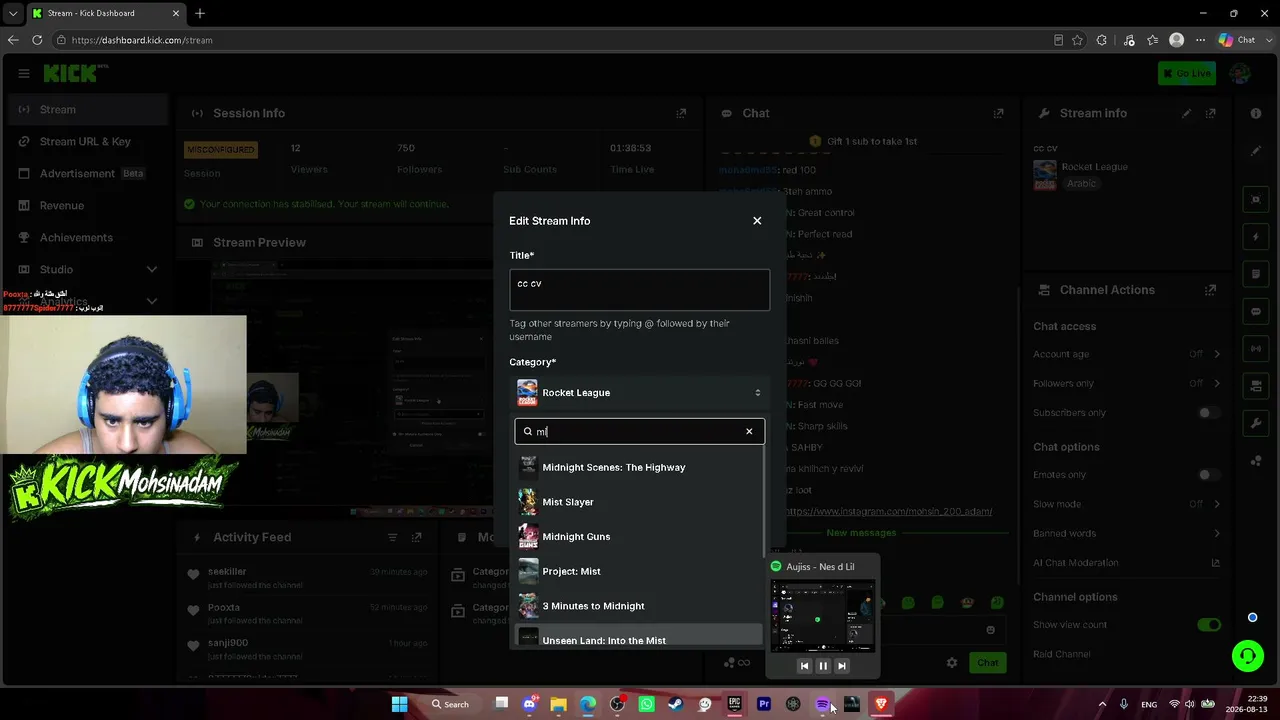Toggle Subscribers only chat mode
The image size is (1280, 720).
point(1209,413)
